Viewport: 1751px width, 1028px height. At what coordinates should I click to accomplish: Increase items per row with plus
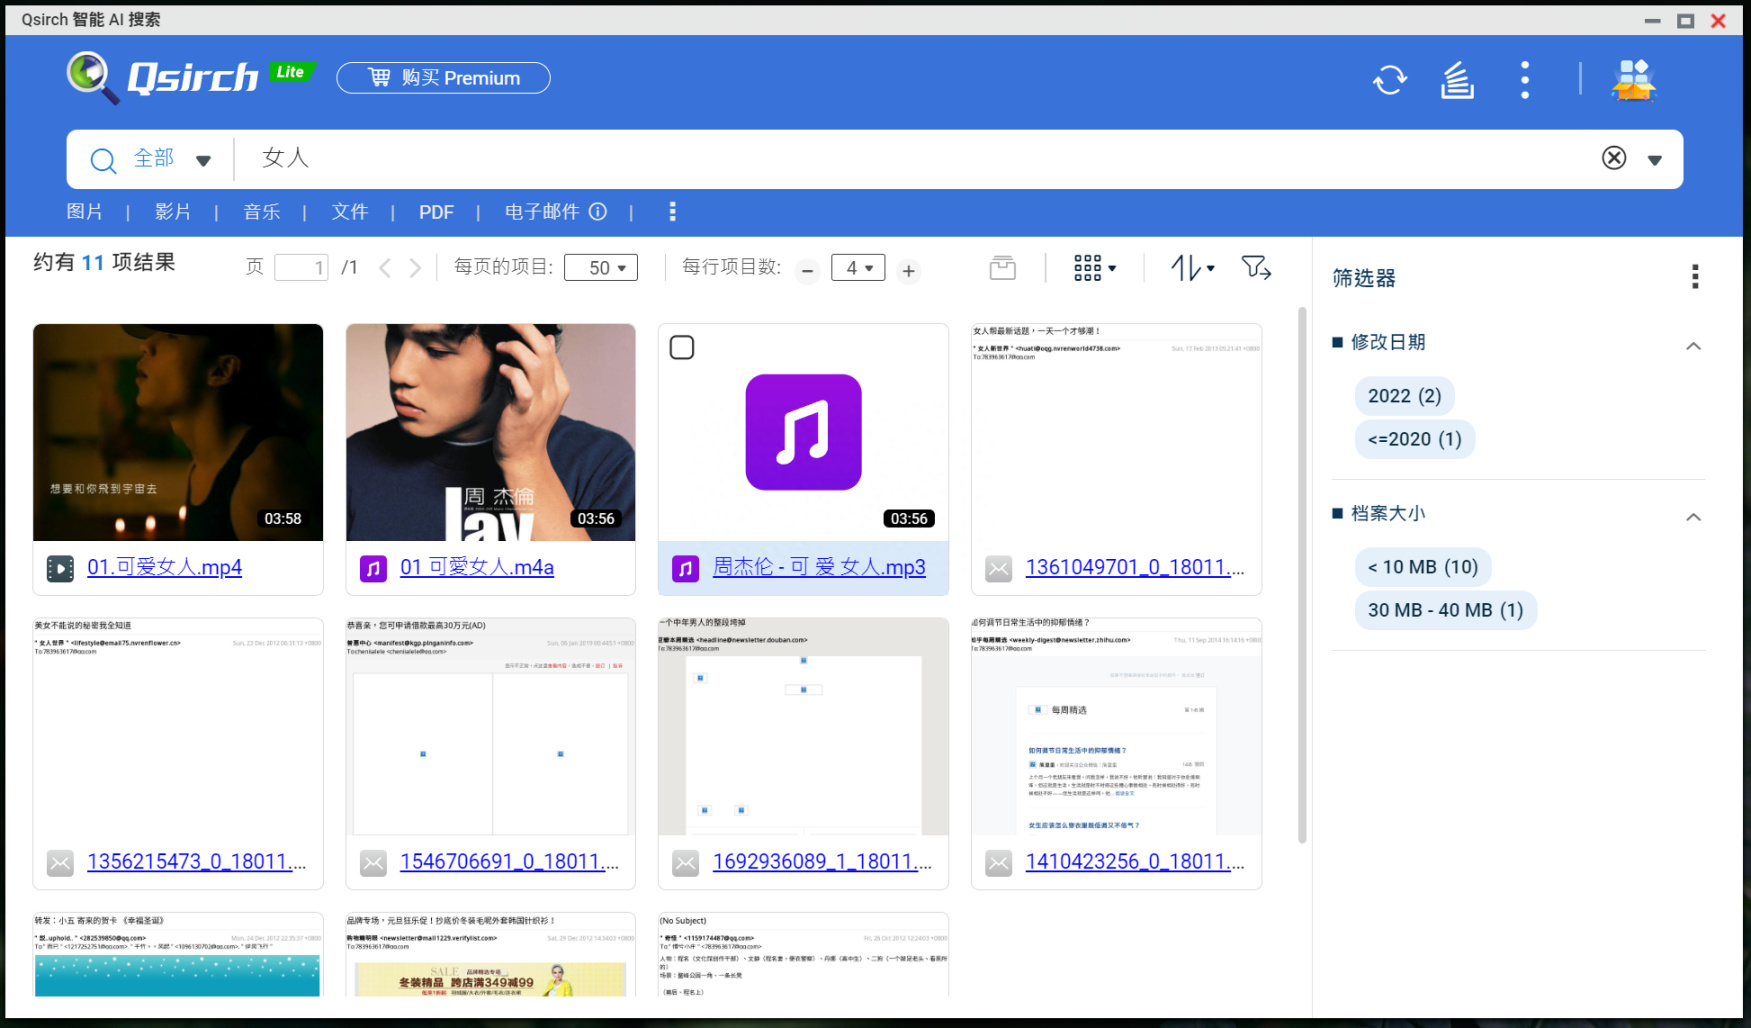tap(908, 271)
